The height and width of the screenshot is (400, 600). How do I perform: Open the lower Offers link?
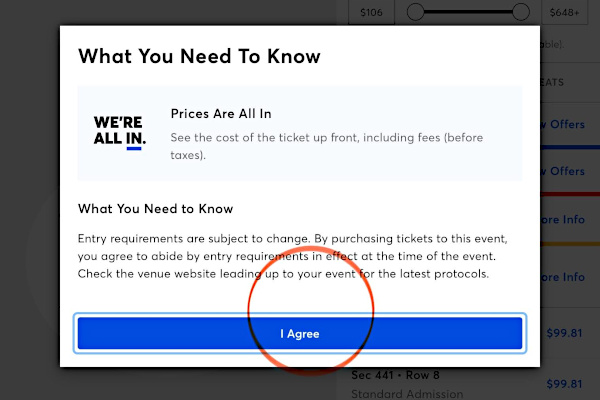pyautogui.click(x=562, y=171)
